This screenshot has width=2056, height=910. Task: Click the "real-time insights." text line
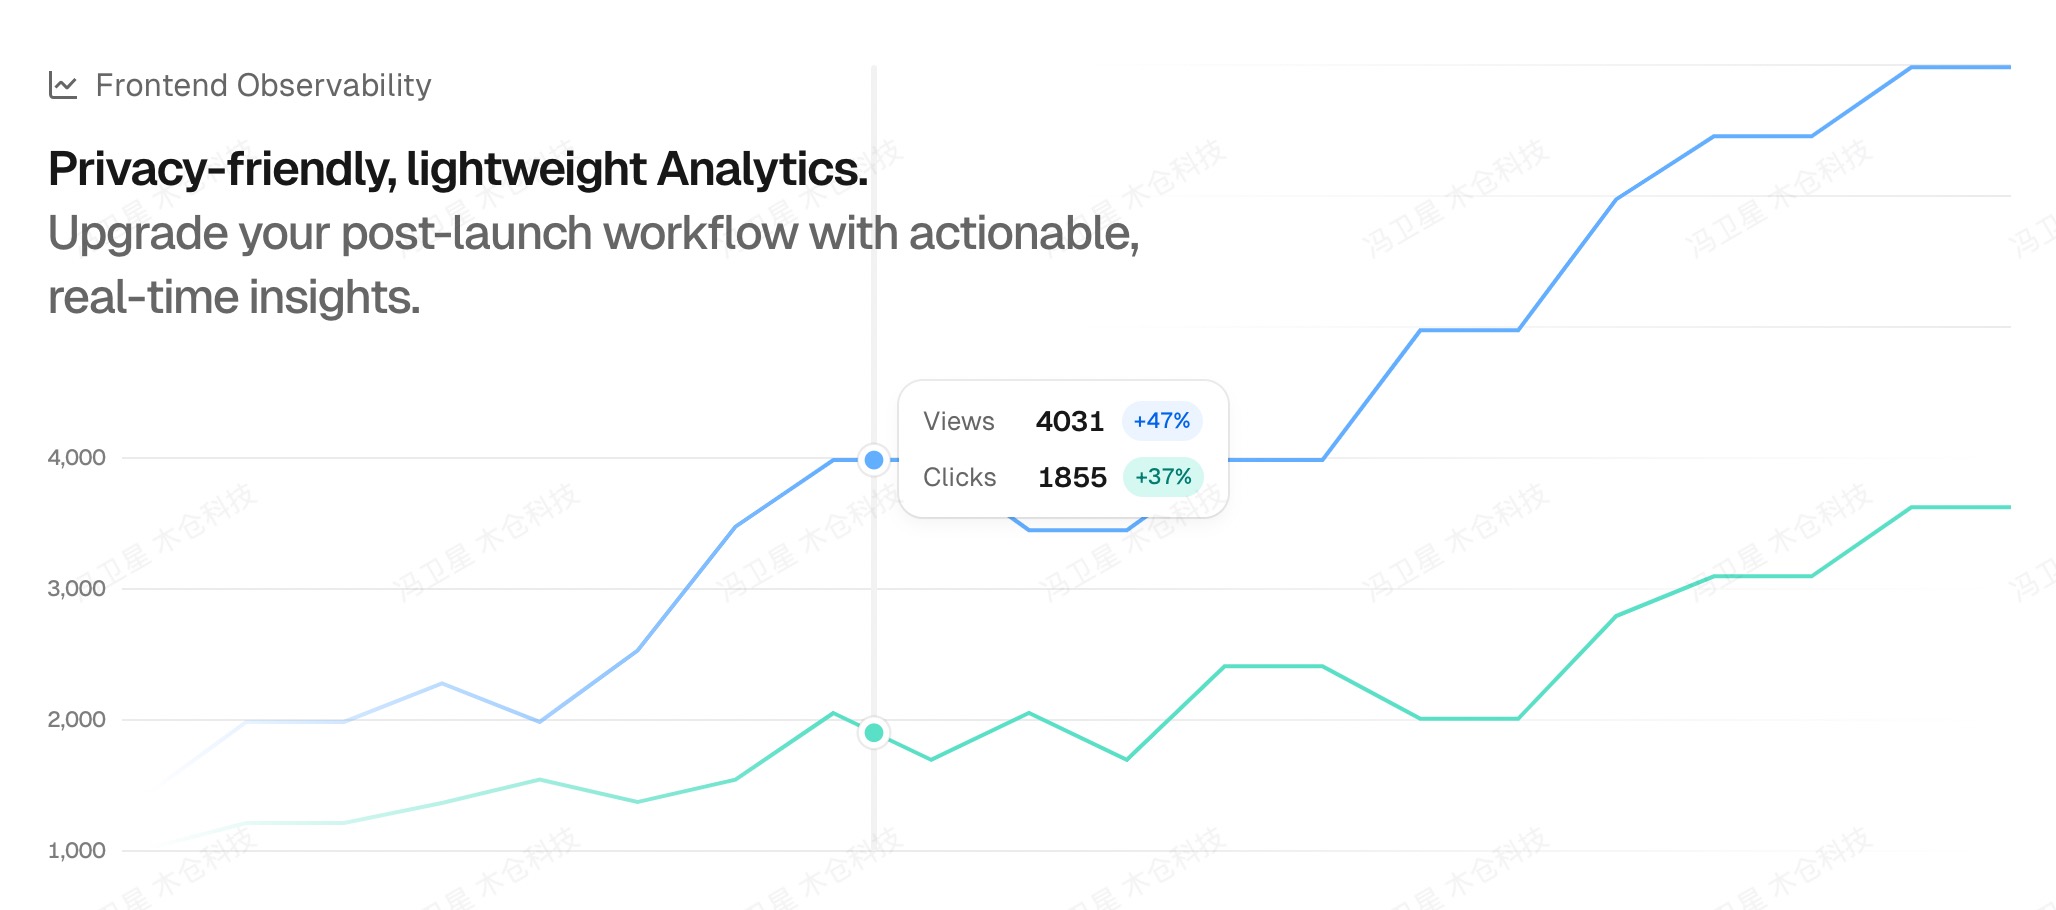(x=234, y=298)
